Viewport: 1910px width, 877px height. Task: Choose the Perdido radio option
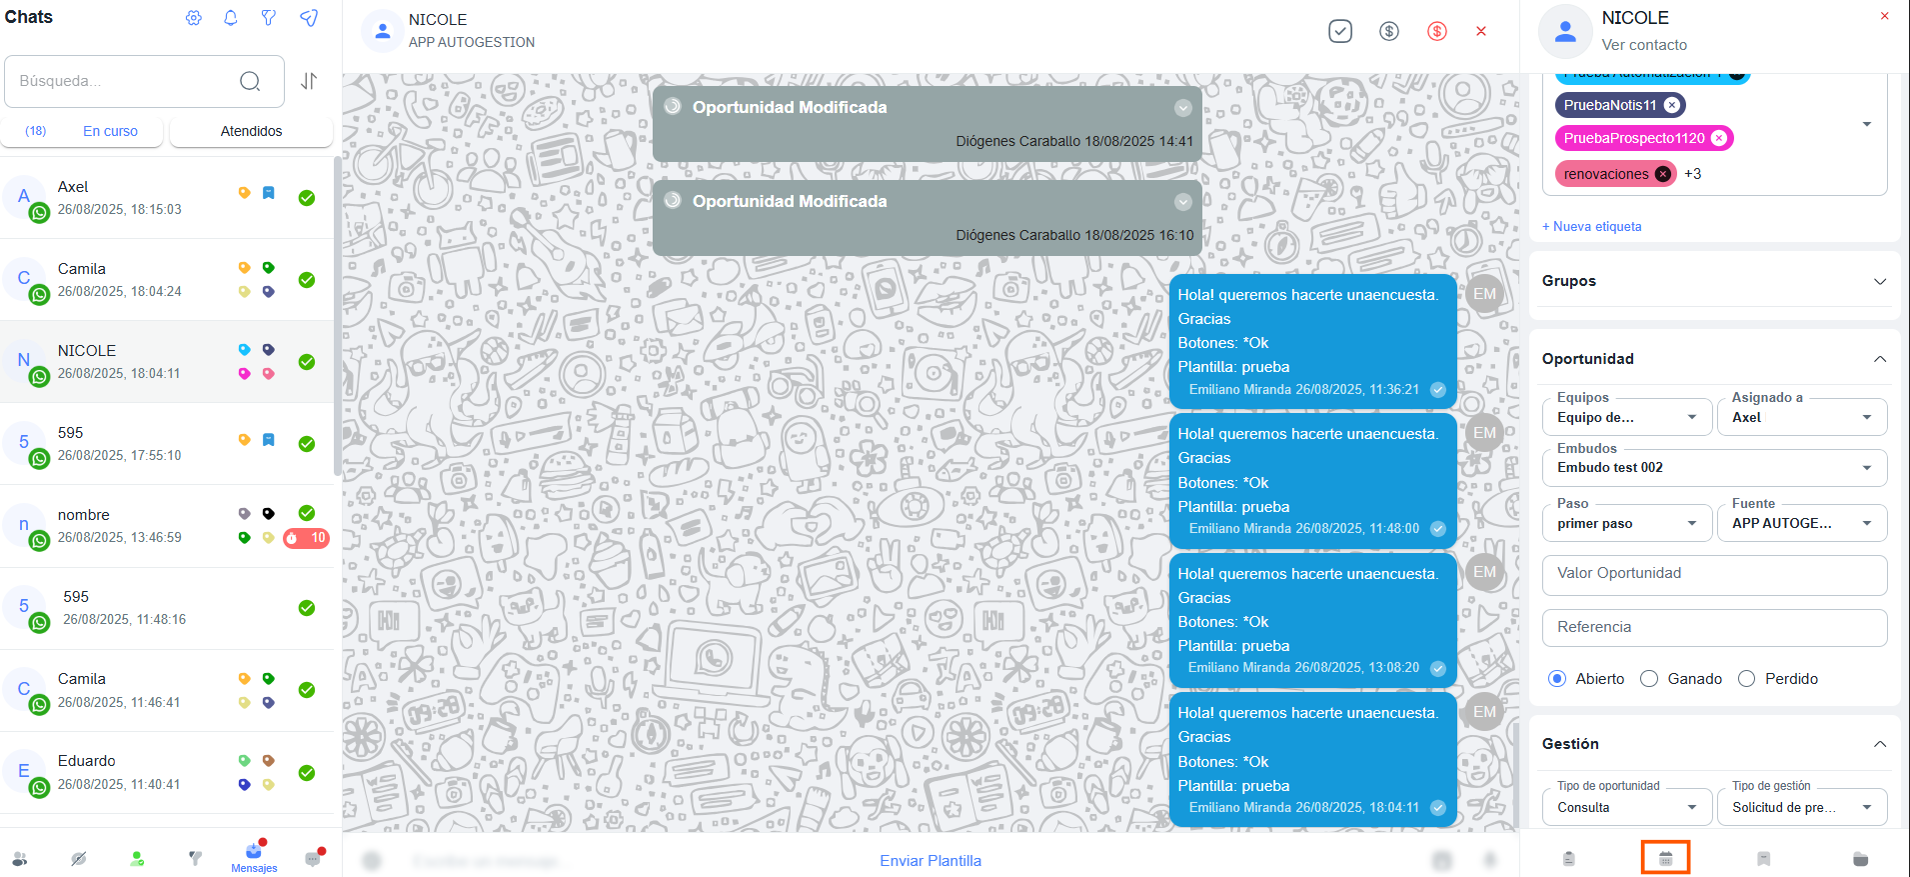[1746, 679]
